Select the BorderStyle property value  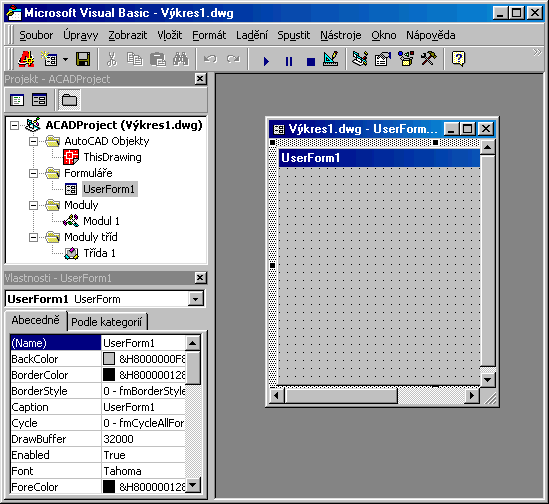[143, 391]
